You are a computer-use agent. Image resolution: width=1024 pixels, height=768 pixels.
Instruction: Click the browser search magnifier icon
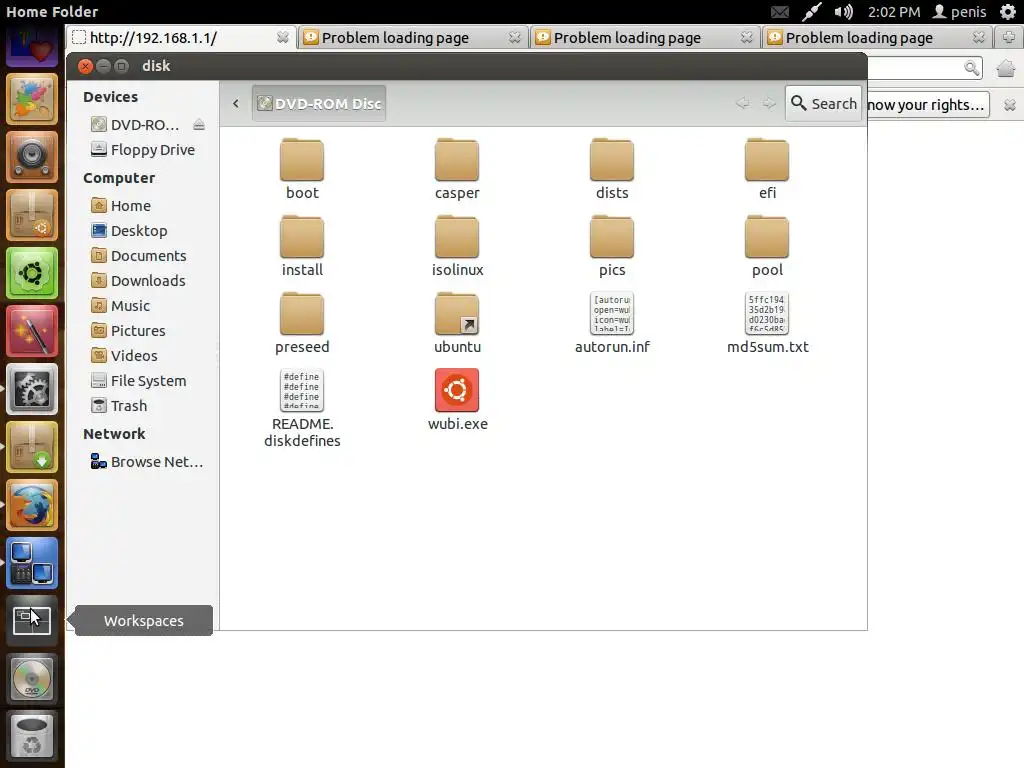971,68
